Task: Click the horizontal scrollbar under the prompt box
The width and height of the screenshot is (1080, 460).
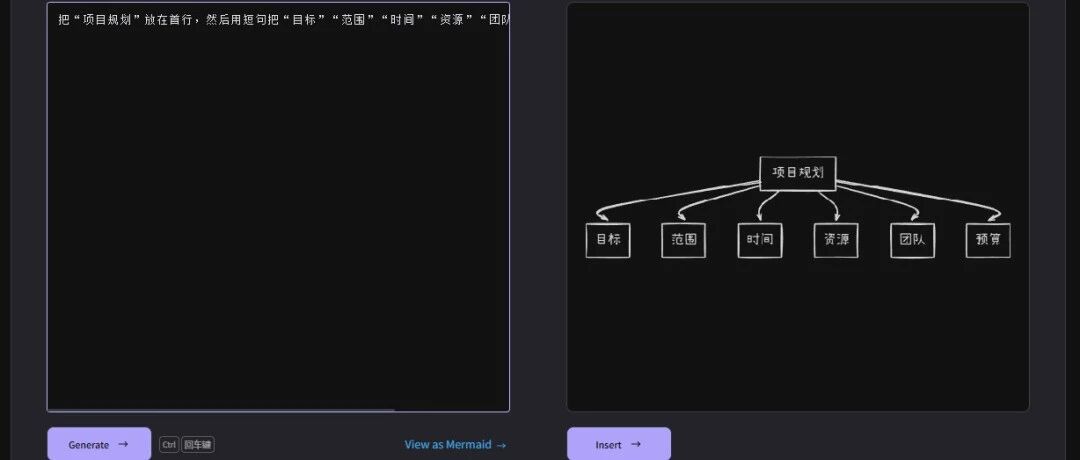Action: [x=222, y=410]
